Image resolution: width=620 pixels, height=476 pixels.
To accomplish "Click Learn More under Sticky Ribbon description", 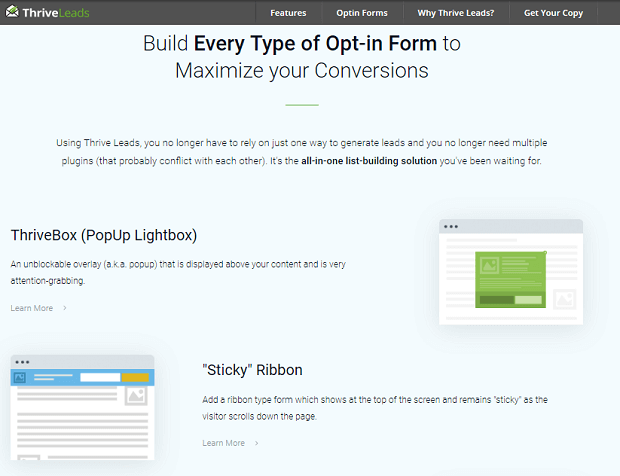I will [x=223, y=443].
